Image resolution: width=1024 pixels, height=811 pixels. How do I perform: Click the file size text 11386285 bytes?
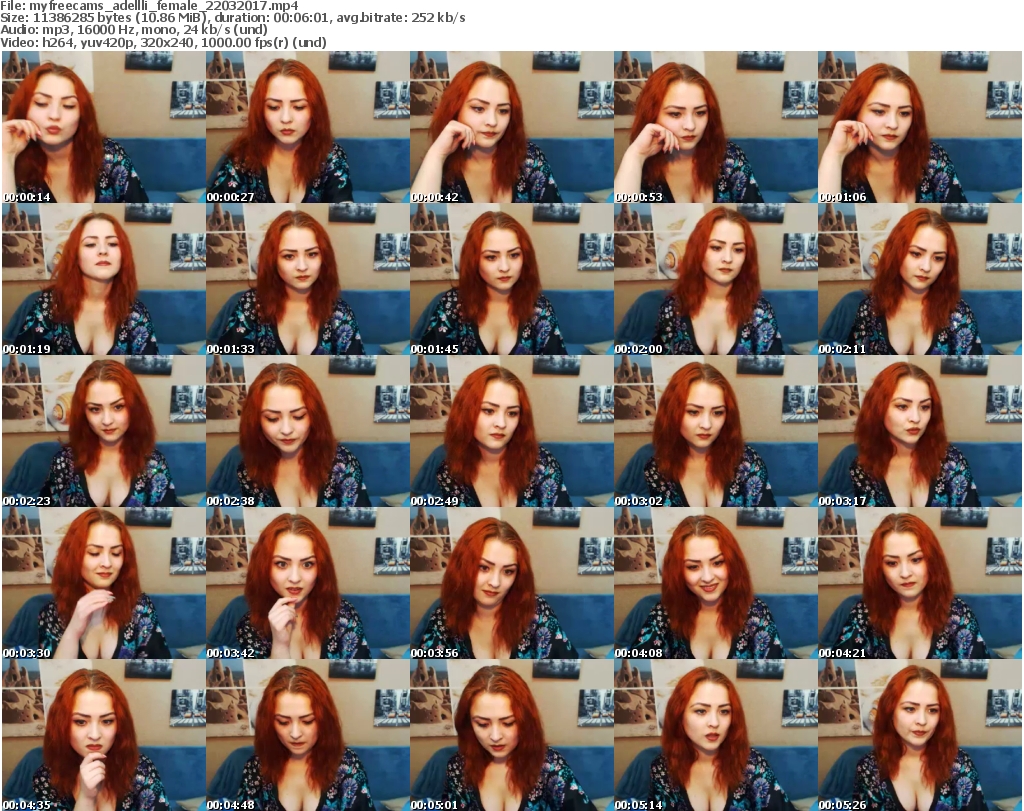[x=79, y=18]
